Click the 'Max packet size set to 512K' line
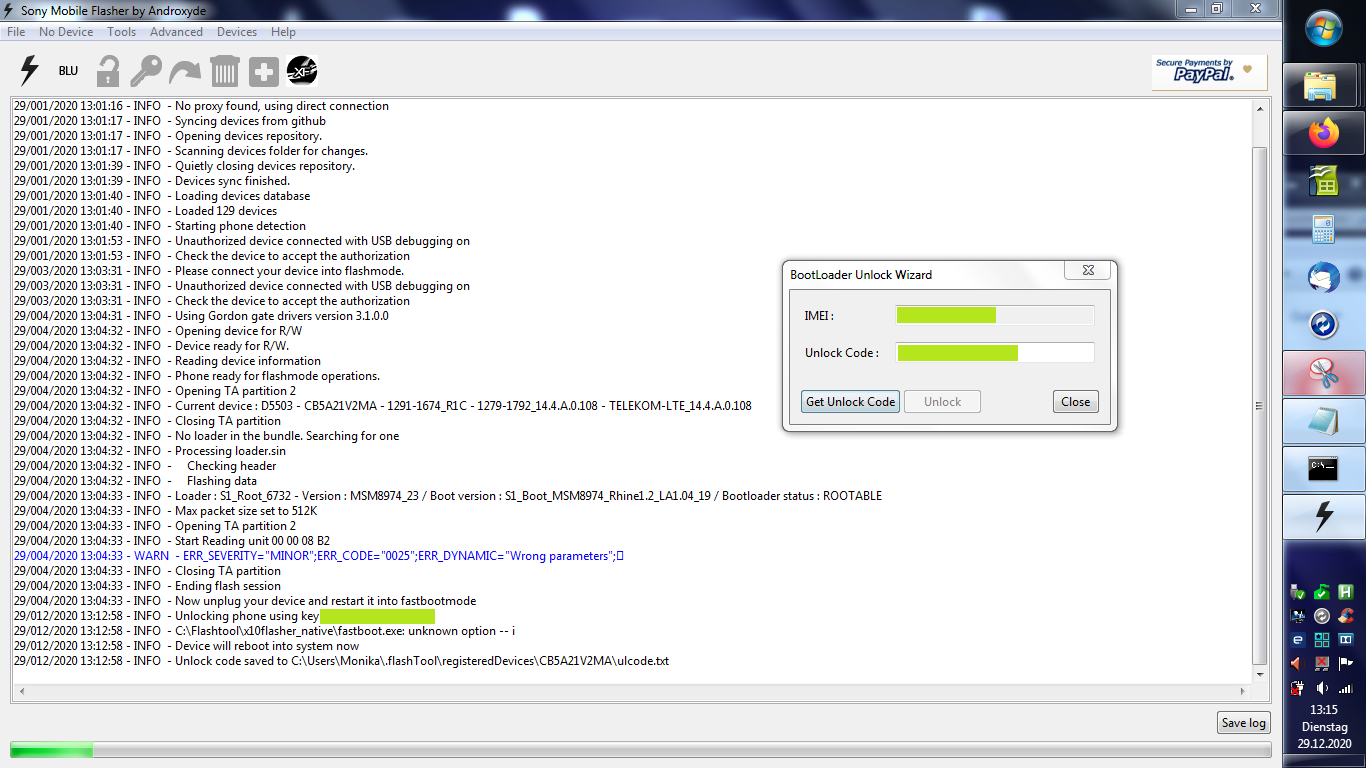Image resolution: width=1366 pixels, height=768 pixels. (166, 511)
